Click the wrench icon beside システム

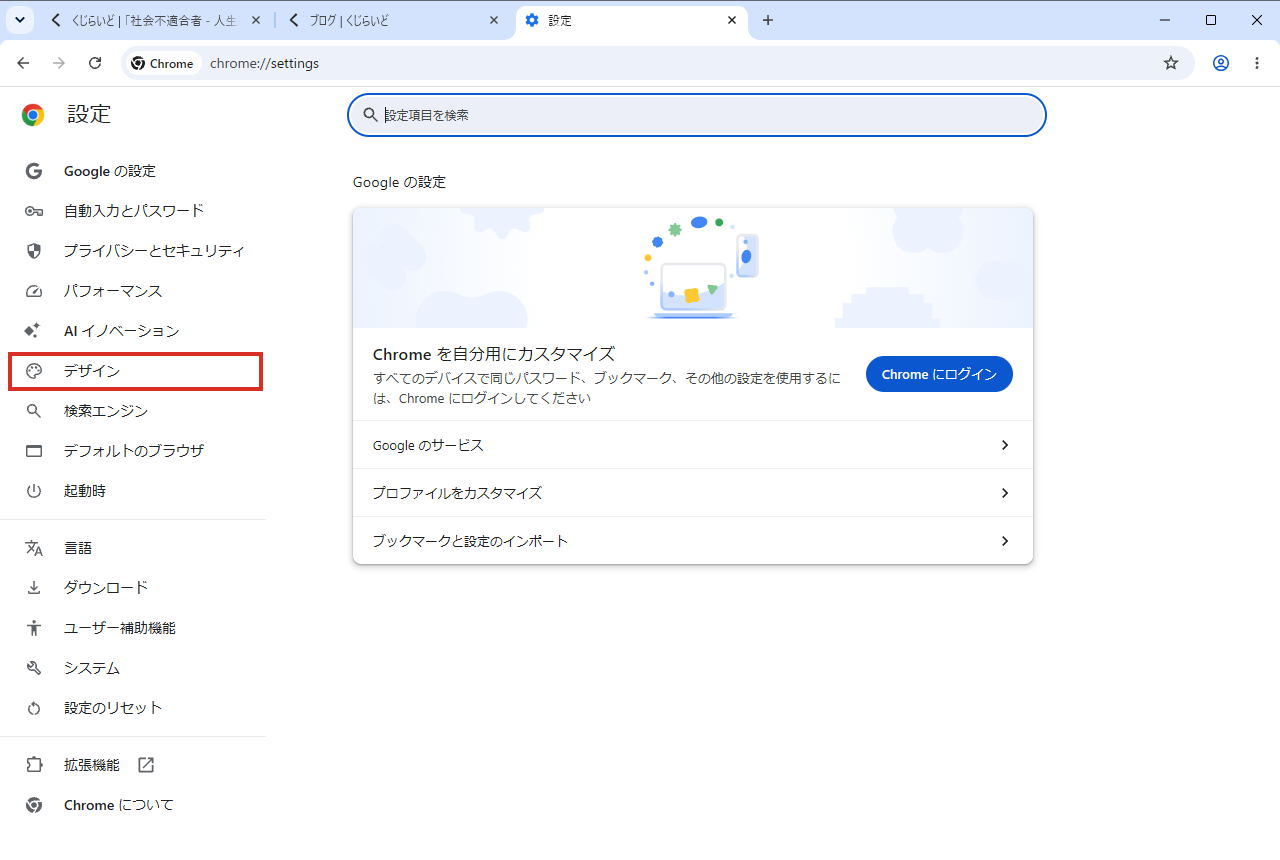coord(34,668)
